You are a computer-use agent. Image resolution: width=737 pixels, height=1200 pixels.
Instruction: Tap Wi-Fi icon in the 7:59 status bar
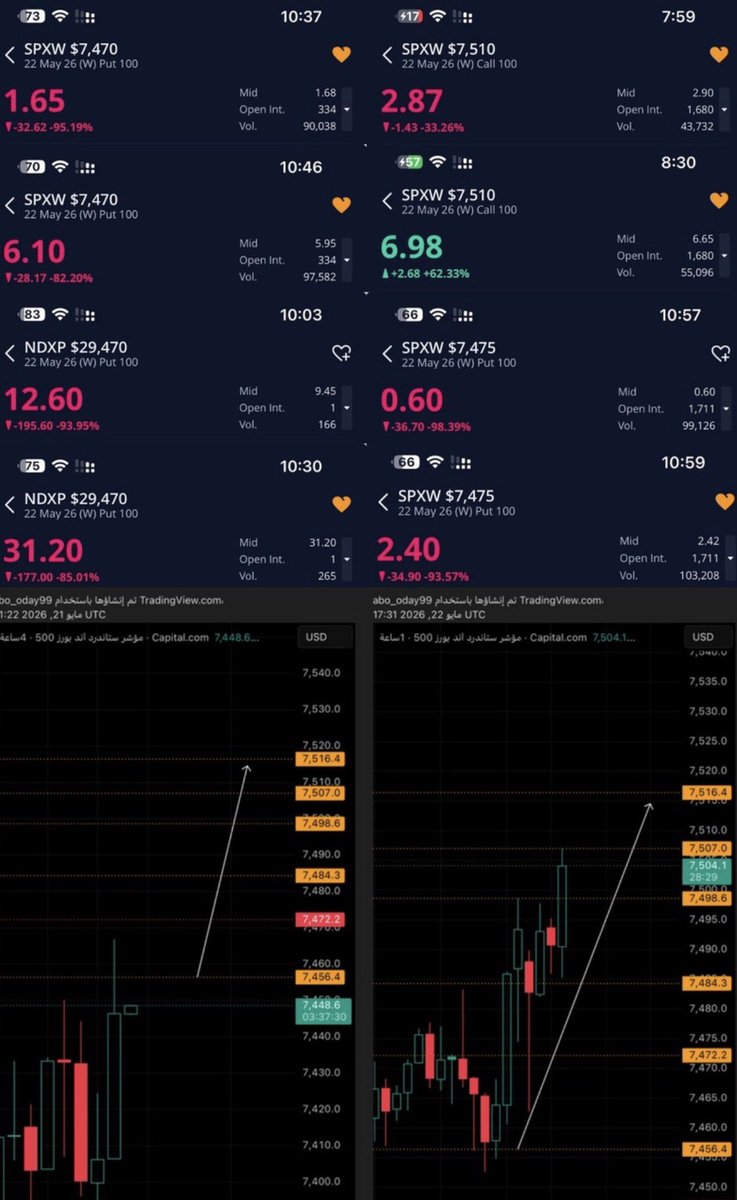437,17
